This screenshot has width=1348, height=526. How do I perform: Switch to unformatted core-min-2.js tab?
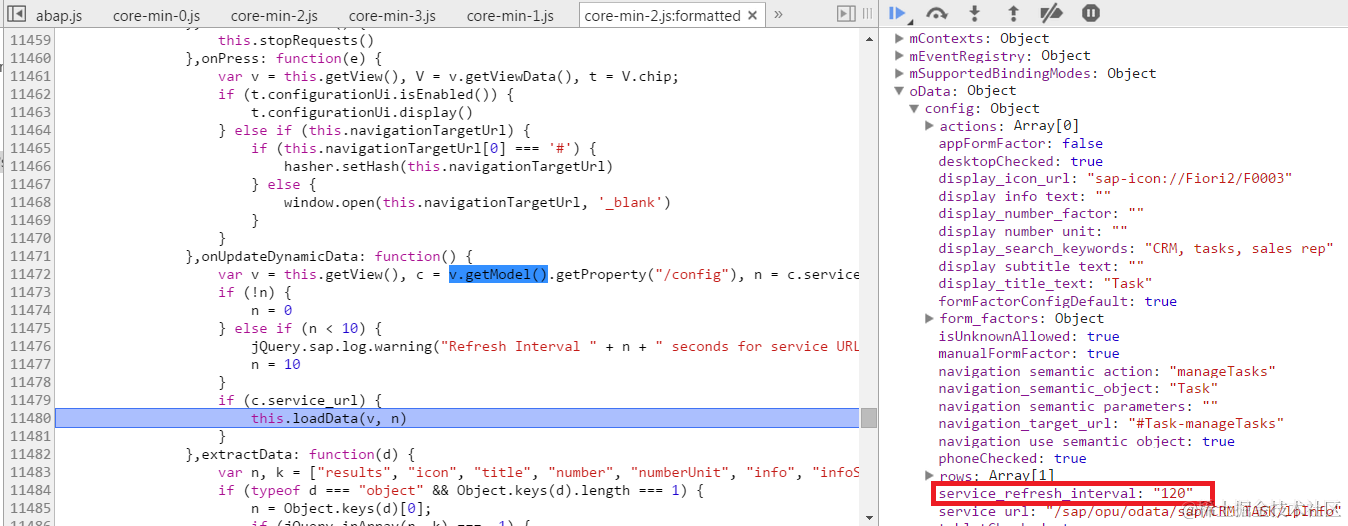pyautogui.click(x=274, y=16)
